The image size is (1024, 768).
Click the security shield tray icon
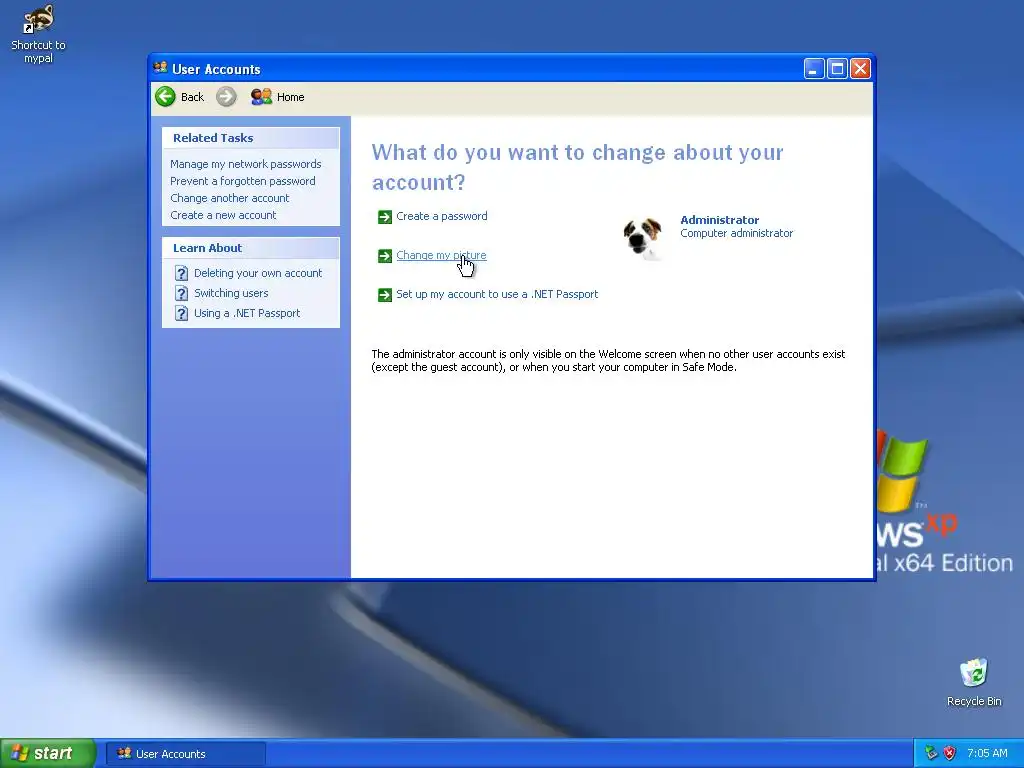[950, 753]
